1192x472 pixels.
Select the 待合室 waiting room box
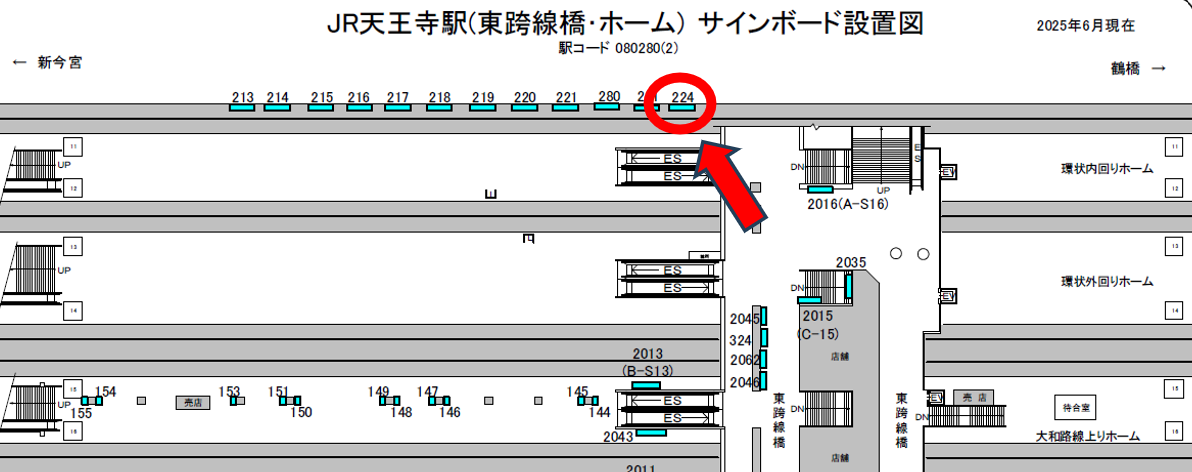pyautogui.click(x=1076, y=407)
